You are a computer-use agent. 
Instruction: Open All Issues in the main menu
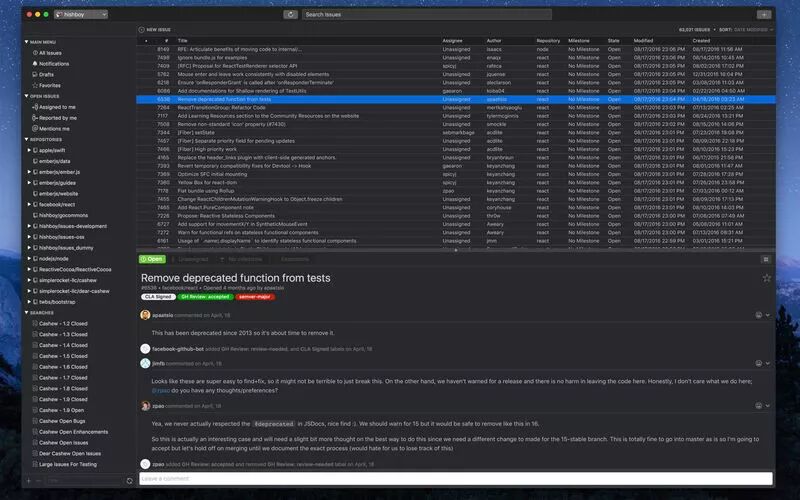50,53
